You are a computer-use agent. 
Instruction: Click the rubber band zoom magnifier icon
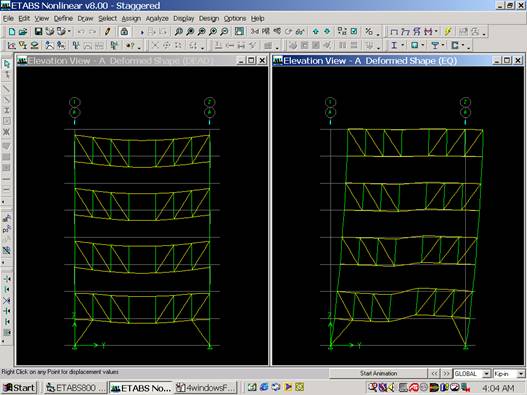coord(179,32)
